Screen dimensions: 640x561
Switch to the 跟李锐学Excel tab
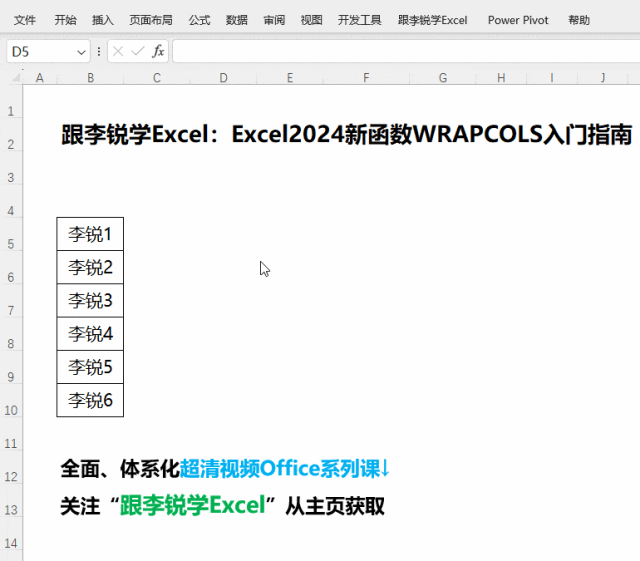[x=432, y=20]
